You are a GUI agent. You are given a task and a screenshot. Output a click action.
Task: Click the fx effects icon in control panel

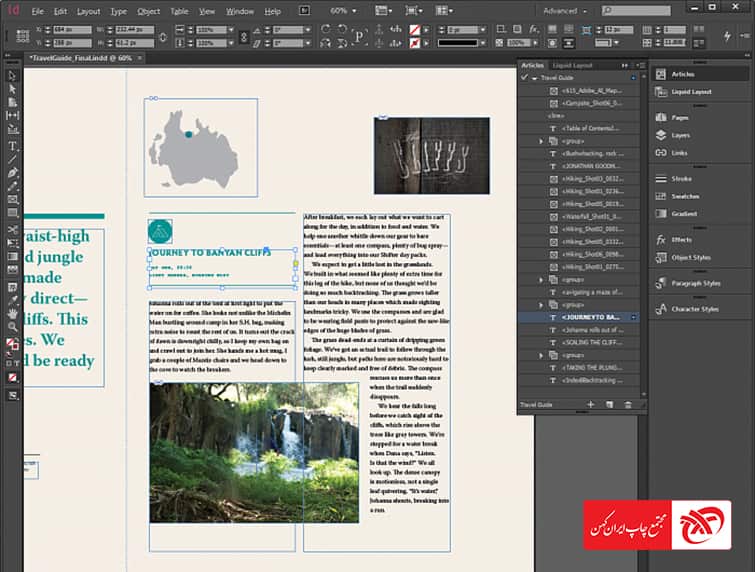pyautogui.click(x=534, y=29)
